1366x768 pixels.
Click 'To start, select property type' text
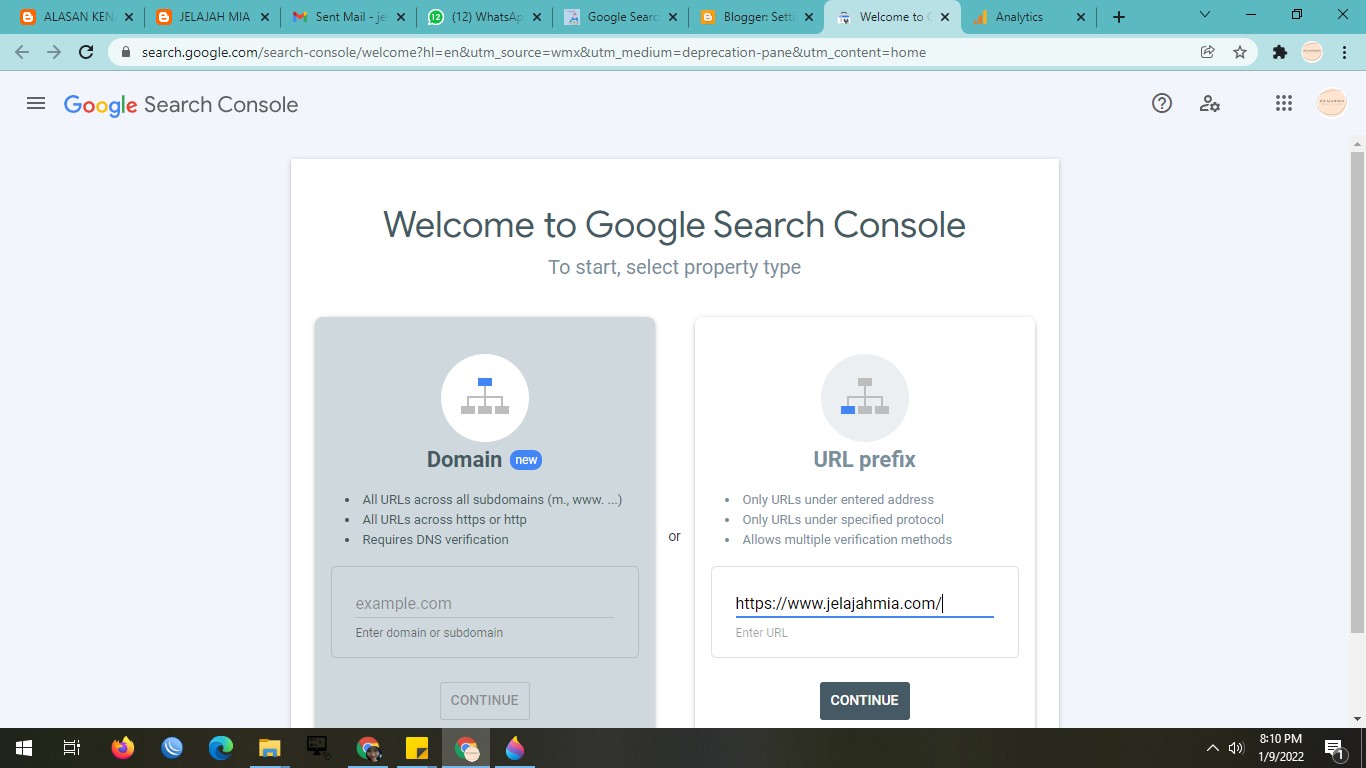tap(674, 267)
